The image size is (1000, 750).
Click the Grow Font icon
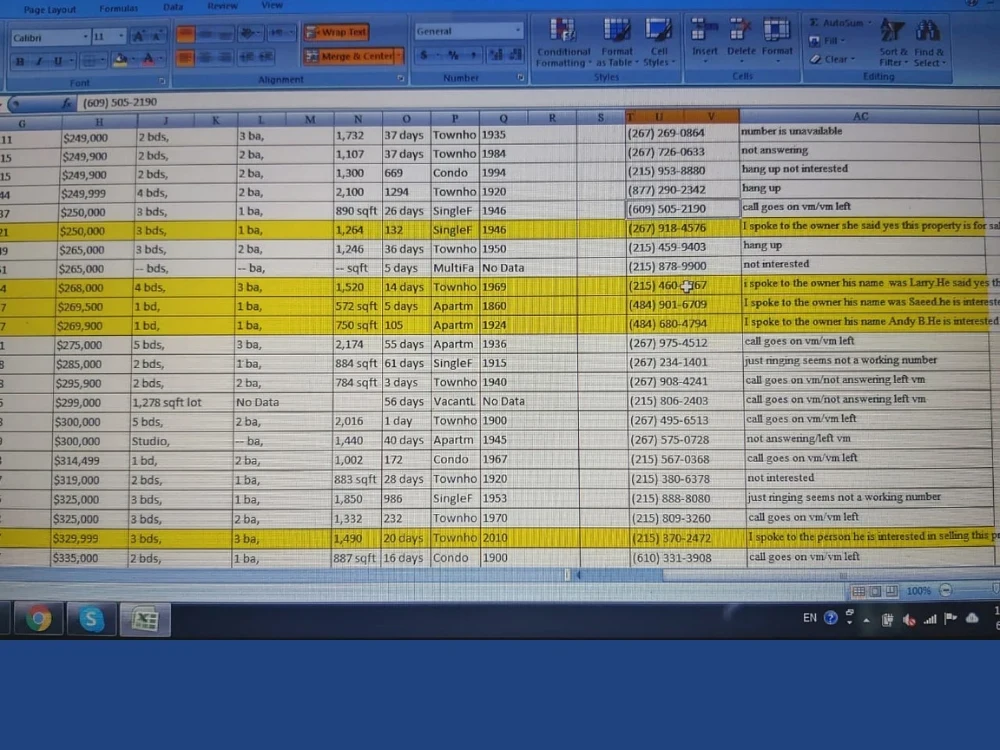coord(138,37)
